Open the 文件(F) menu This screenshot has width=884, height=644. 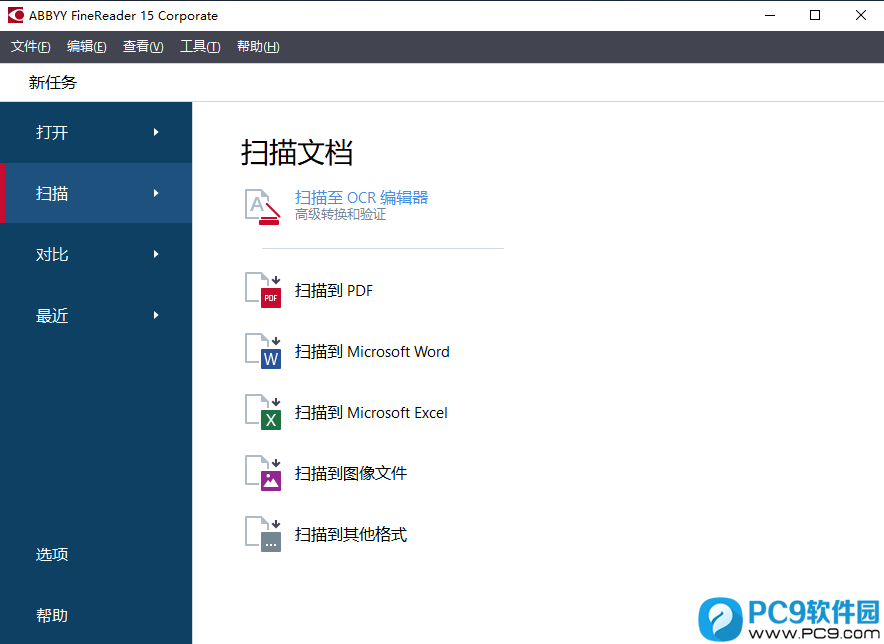coord(30,47)
